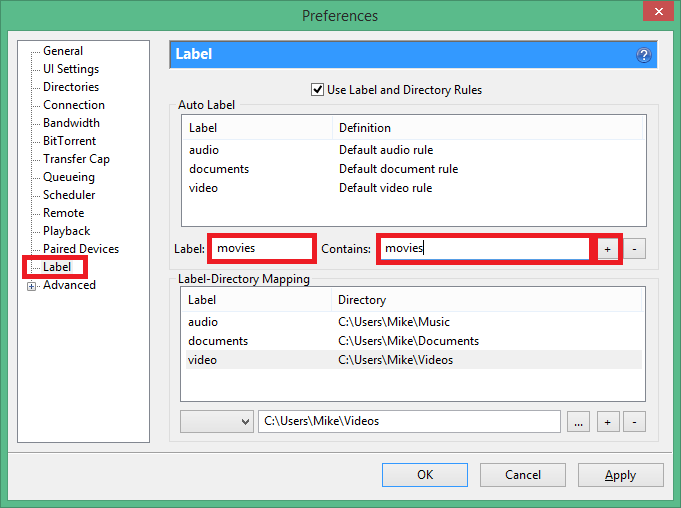This screenshot has height=508, width=681.
Task: Click the Apply button
Action: (620, 475)
